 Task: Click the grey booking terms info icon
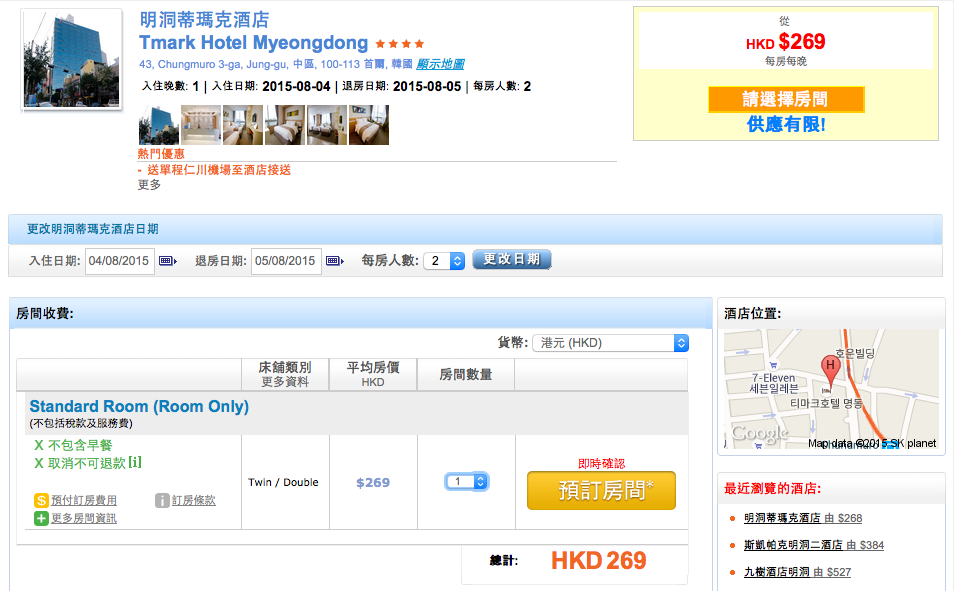162,500
